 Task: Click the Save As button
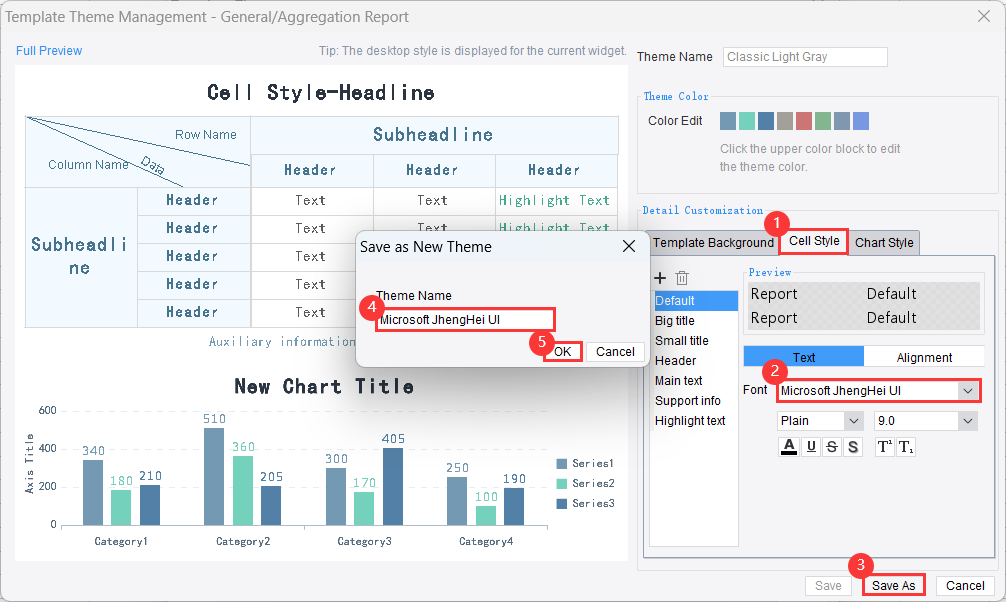tap(893, 585)
